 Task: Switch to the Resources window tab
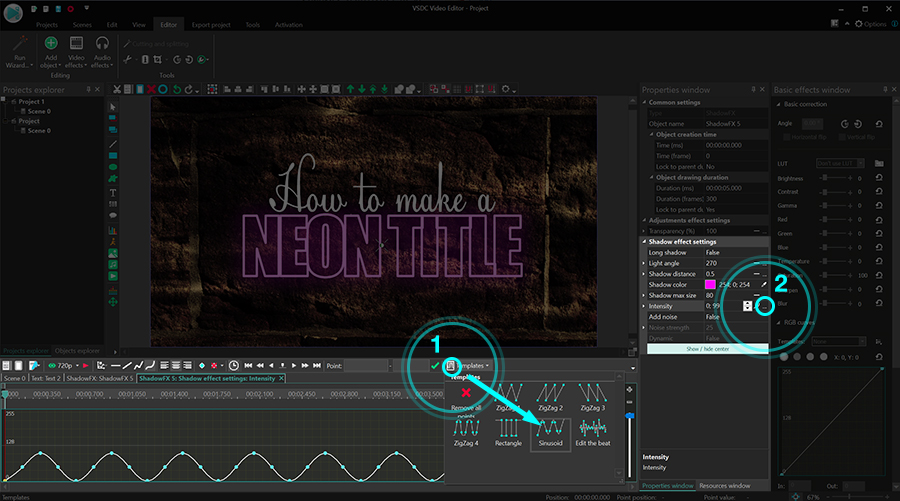[727, 485]
